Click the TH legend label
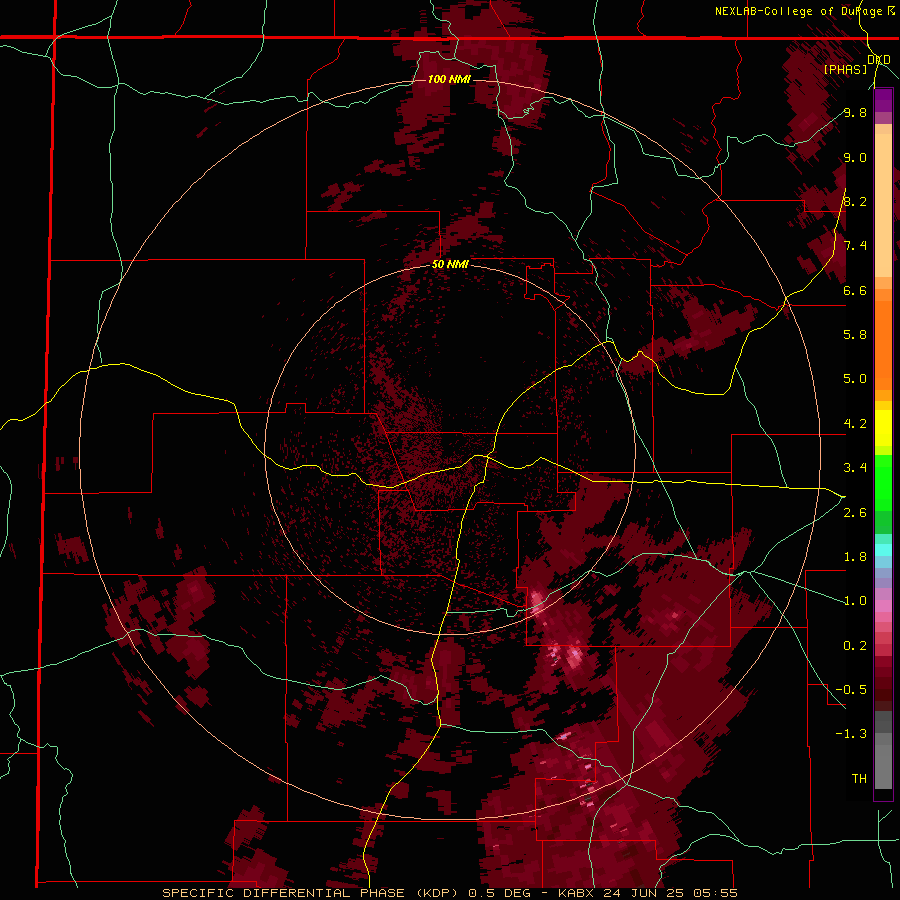Image resolution: width=900 pixels, height=900 pixels. coord(859,779)
